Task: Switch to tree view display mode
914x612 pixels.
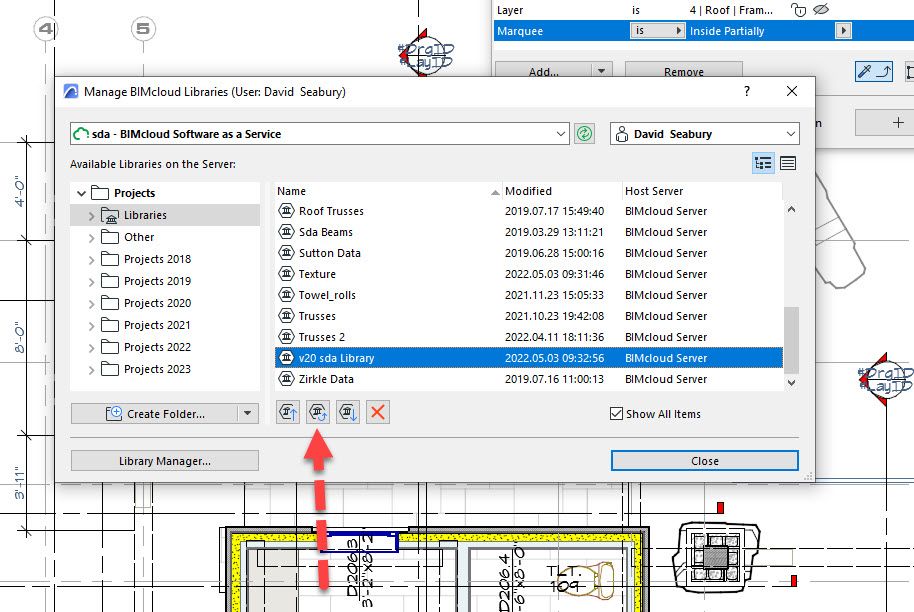Action: (763, 164)
